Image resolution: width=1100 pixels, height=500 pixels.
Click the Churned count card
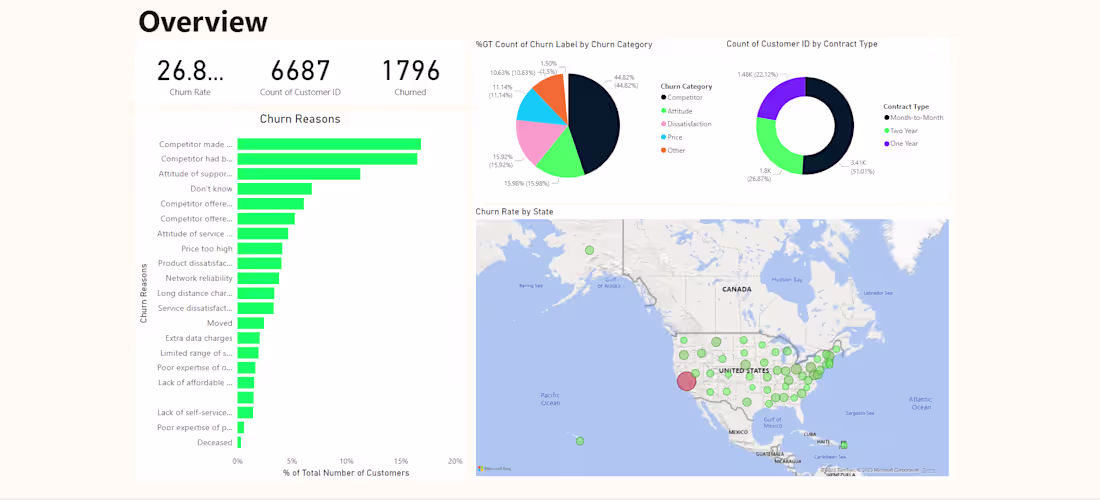[x=410, y=77]
